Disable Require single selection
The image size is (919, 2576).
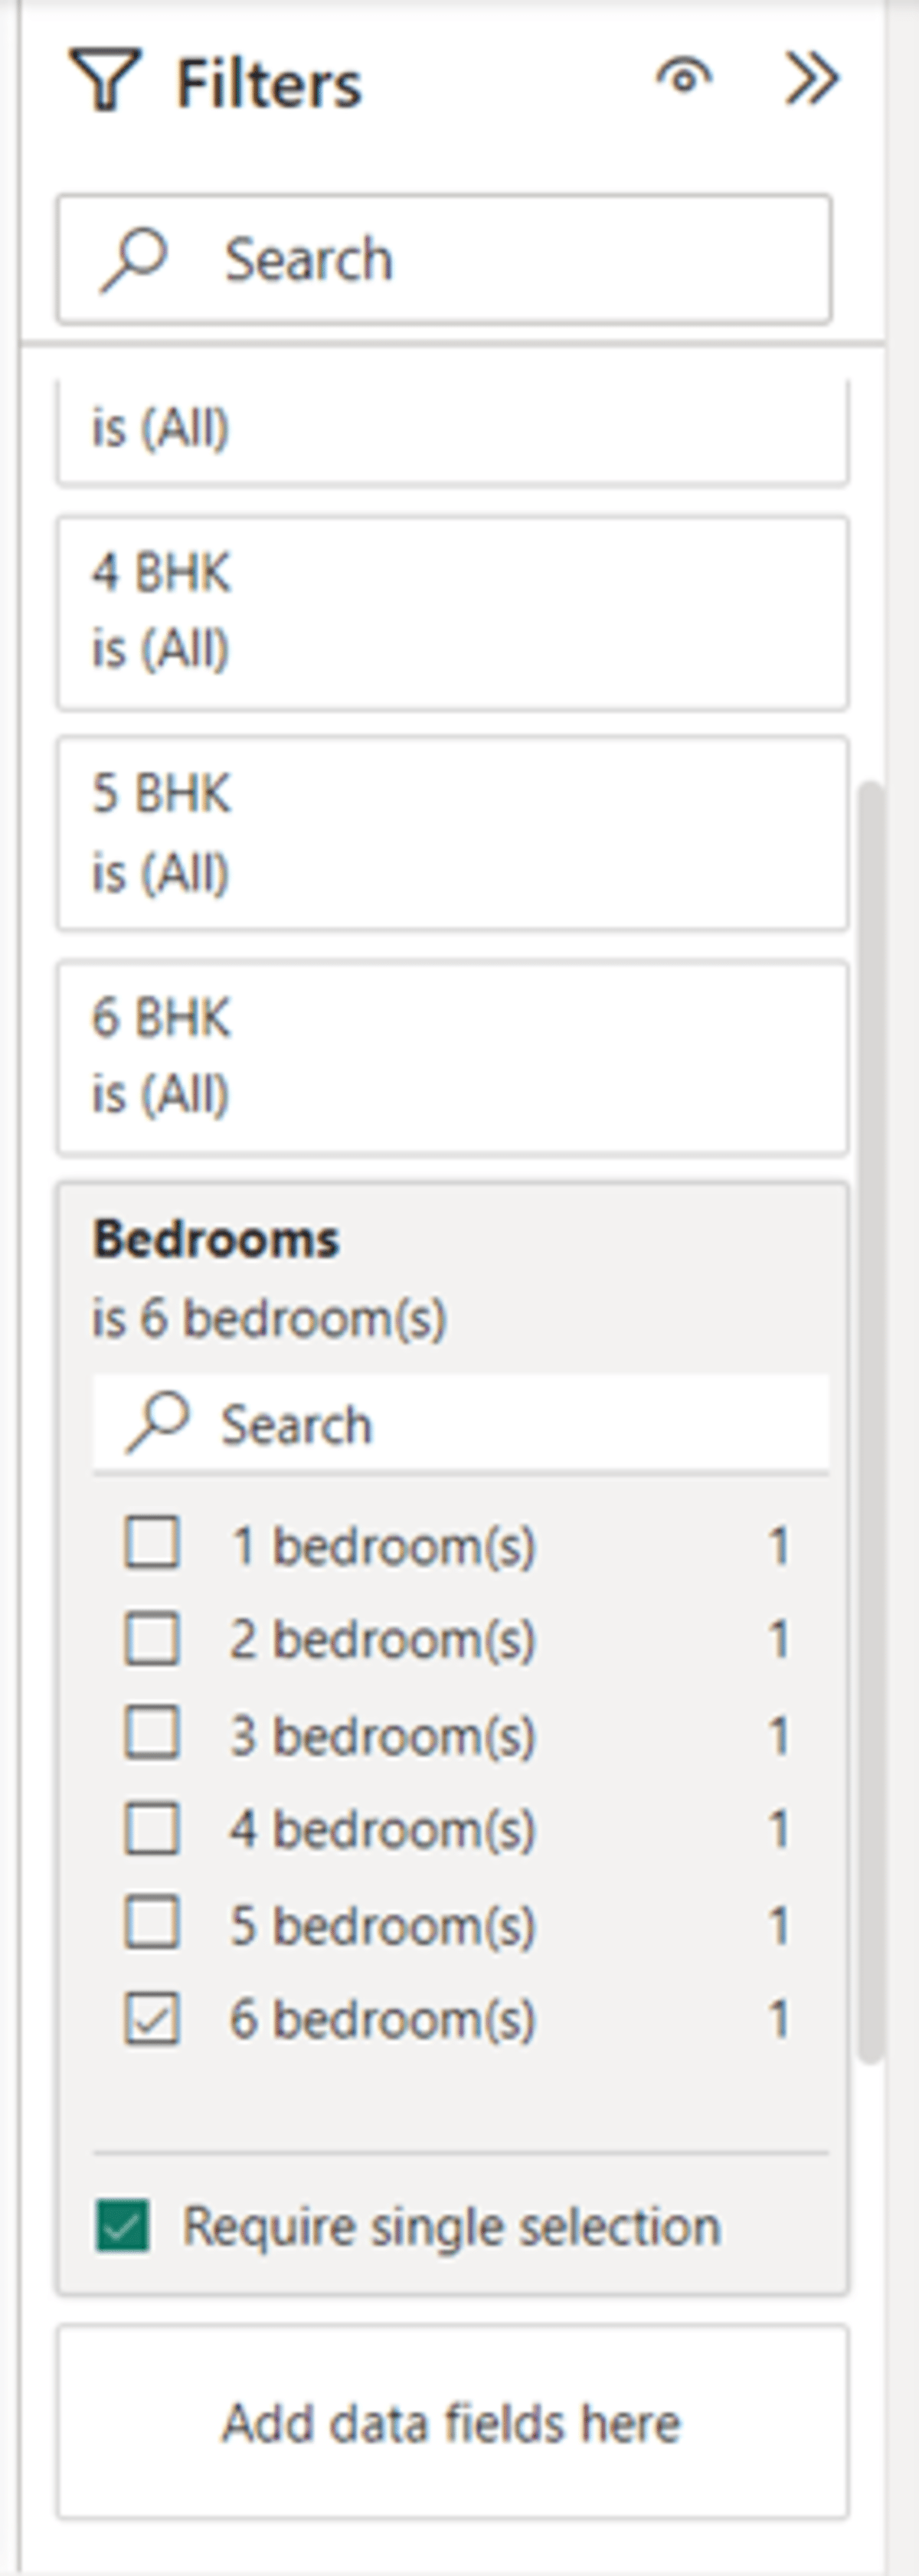(x=123, y=2226)
